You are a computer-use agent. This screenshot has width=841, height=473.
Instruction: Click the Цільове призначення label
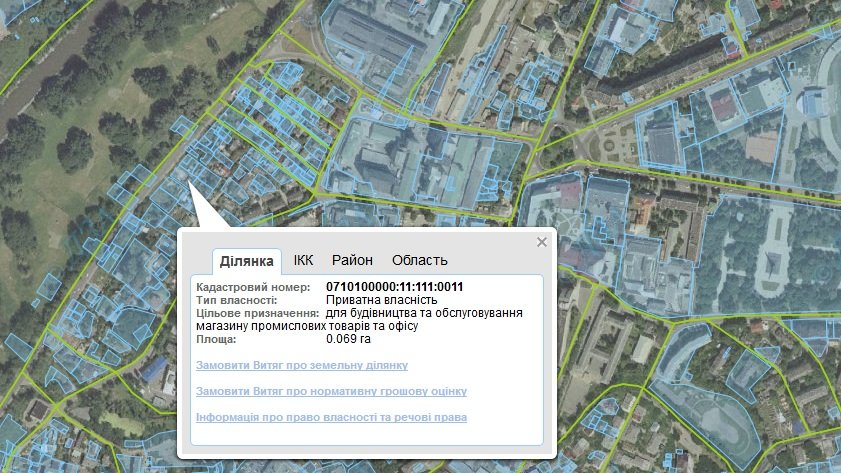click(x=257, y=313)
